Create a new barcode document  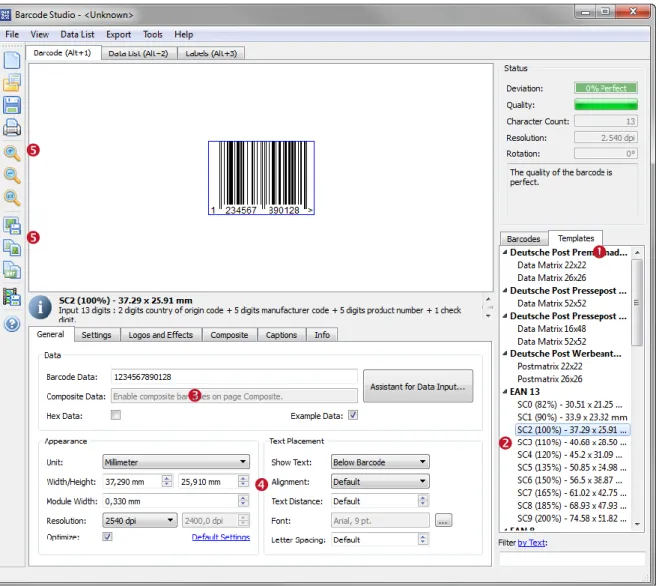[12, 60]
